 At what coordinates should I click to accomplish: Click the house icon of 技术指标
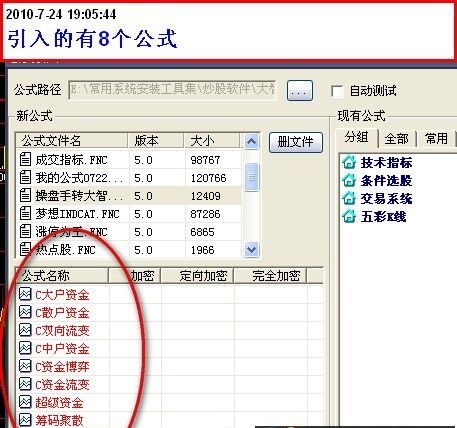[x=349, y=162]
